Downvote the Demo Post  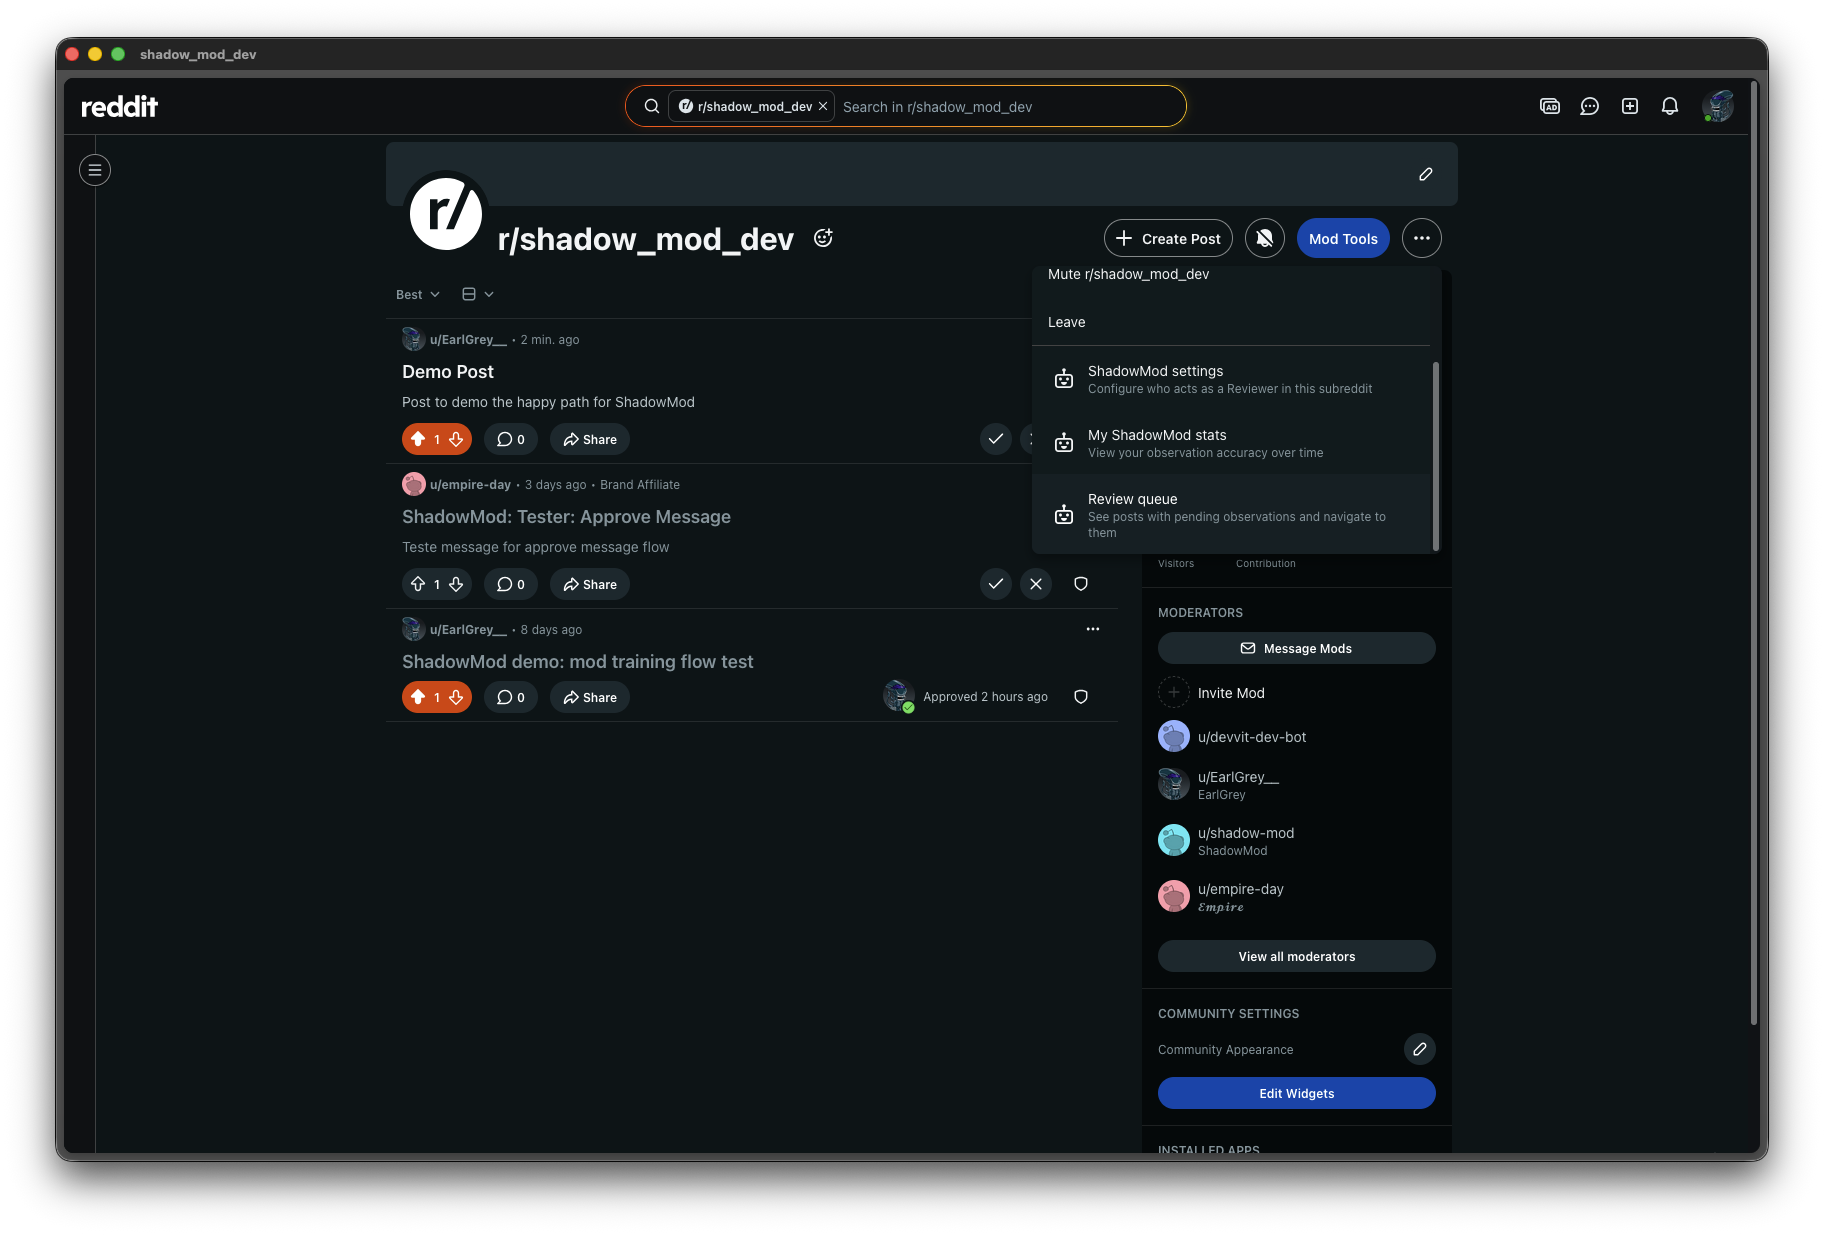point(456,439)
